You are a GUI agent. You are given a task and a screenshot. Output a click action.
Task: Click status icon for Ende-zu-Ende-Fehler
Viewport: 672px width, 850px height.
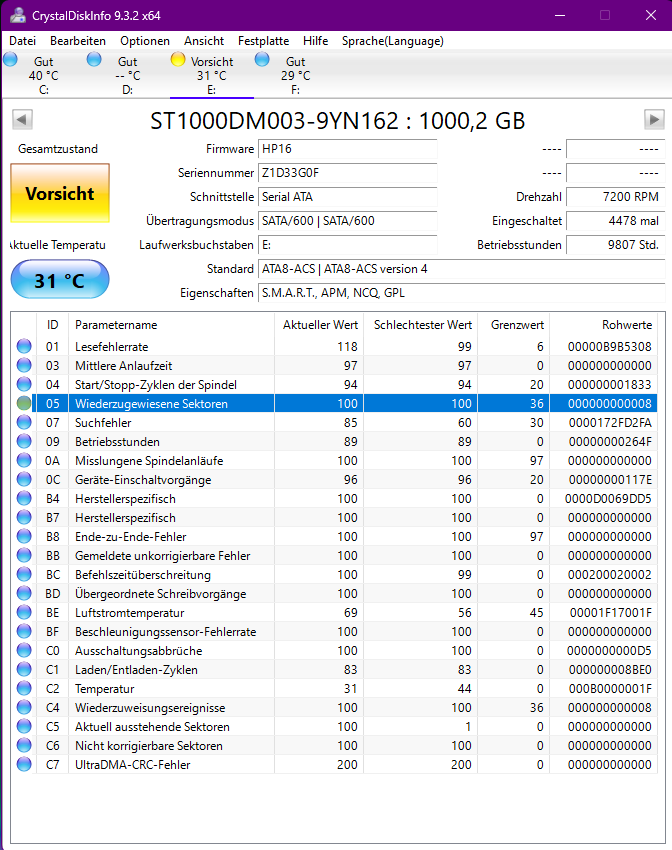click(x=24, y=536)
